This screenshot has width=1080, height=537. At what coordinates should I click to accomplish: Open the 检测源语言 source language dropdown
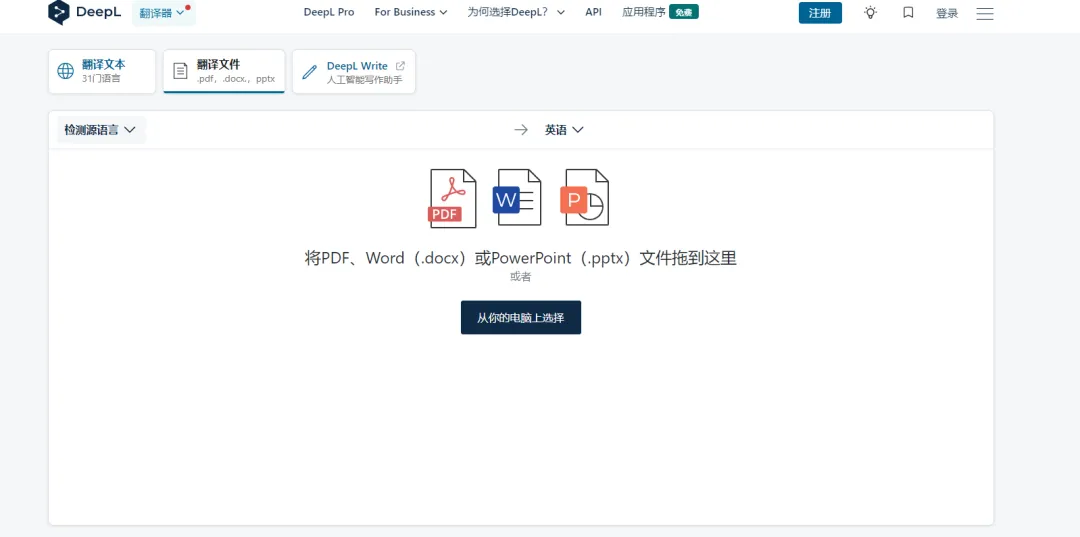(101, 129)
